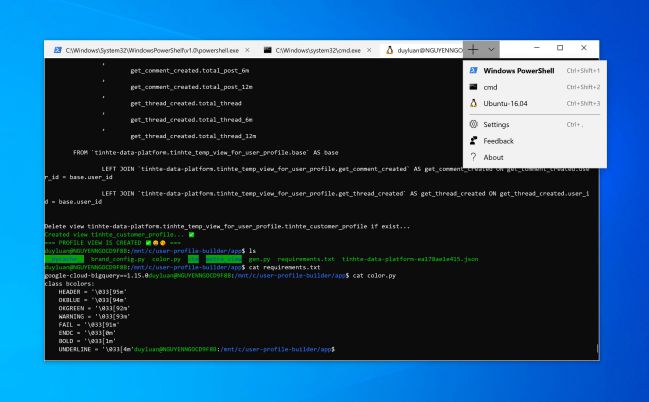Choose cmd from the dropdown menu

coord(535,87)
